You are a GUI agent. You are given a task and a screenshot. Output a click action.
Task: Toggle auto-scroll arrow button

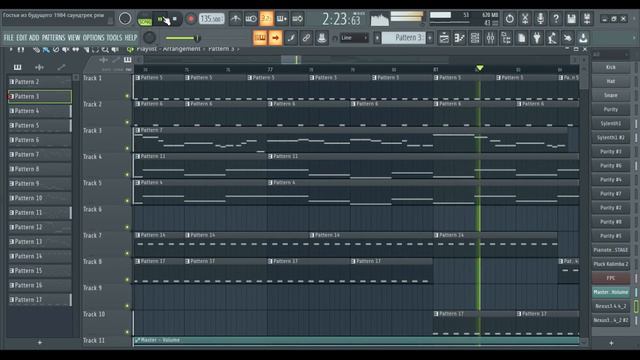[276, 38]
